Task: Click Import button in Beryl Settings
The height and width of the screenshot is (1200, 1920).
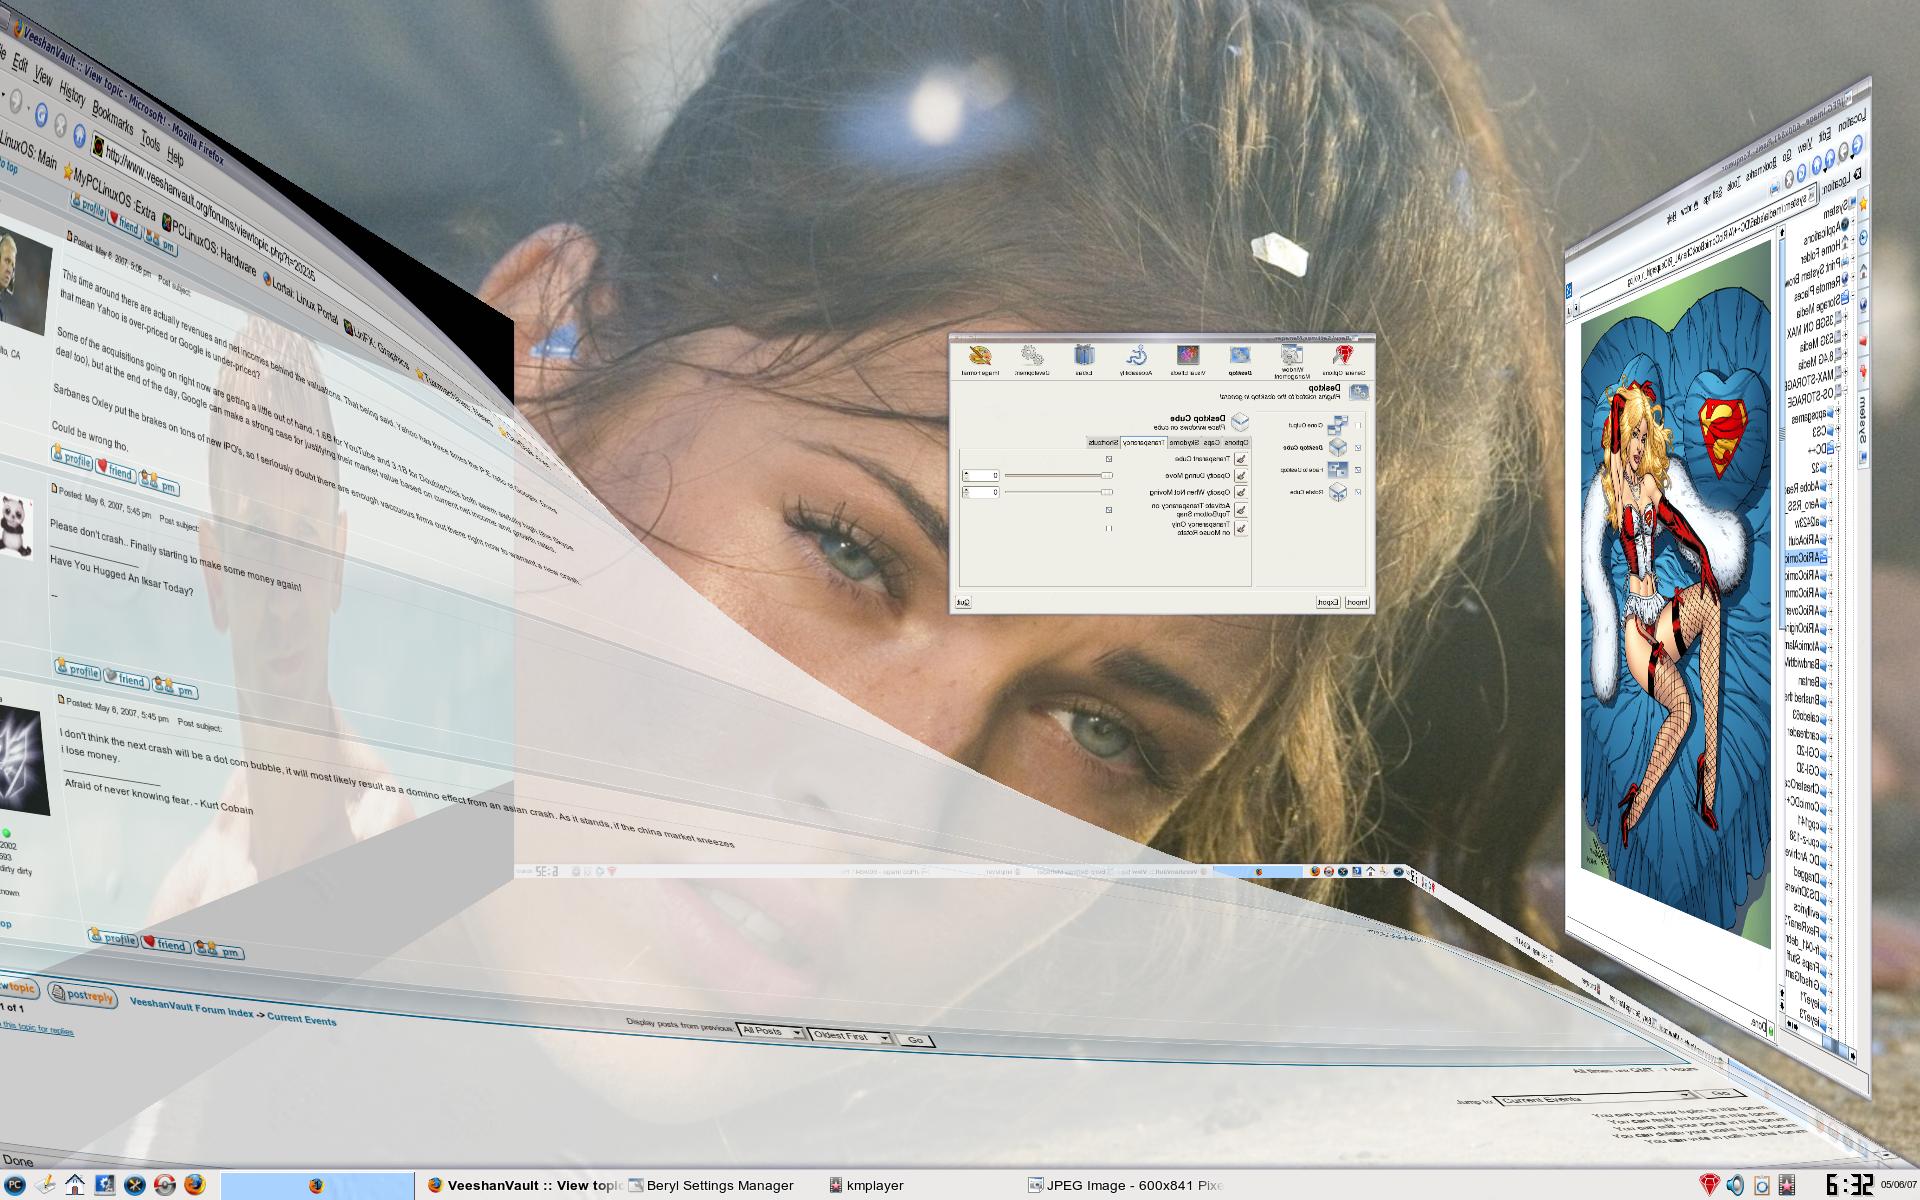Action: pos(1356,602)
